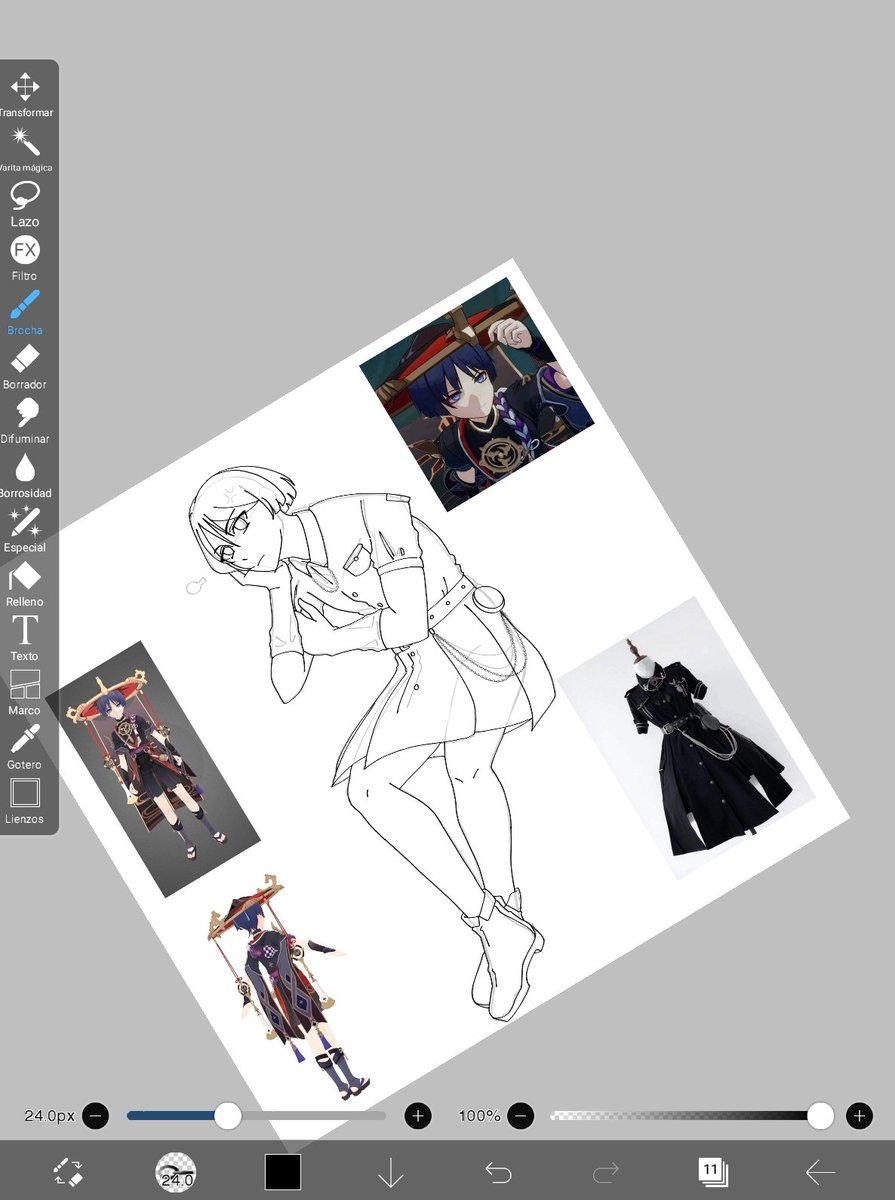Click the opacity slider handle

pyautogui.click(x=821, y=1115)
